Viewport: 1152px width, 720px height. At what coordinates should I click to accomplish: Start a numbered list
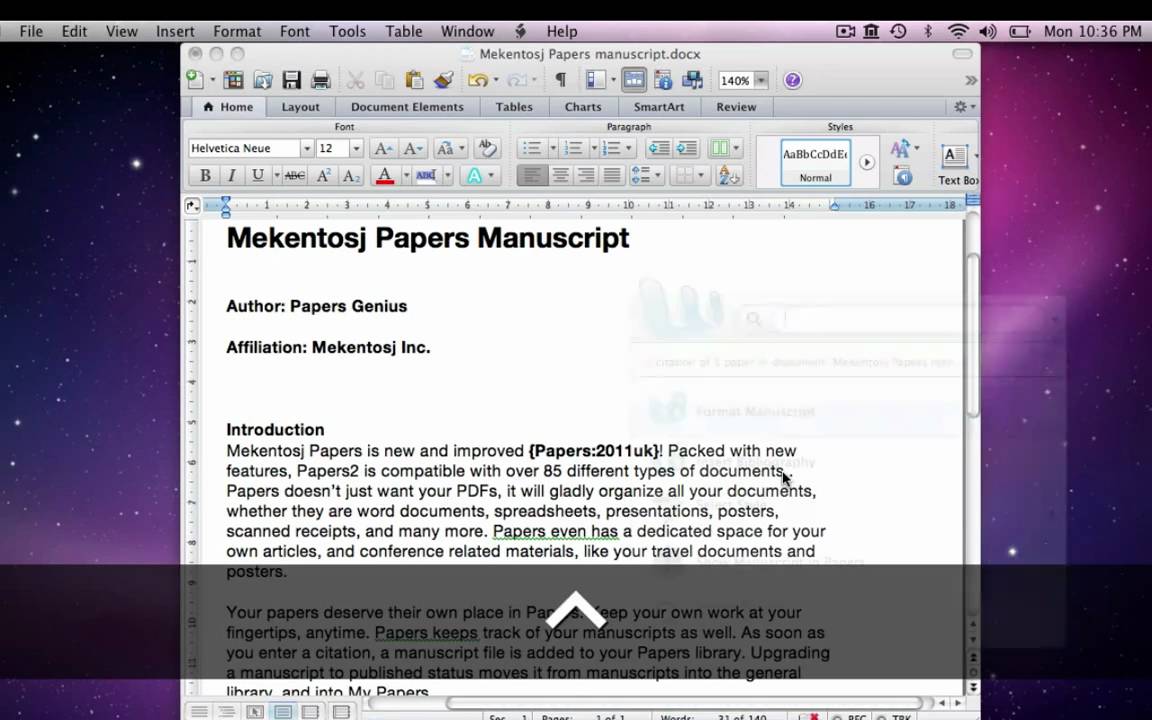(x=573, y=148)
